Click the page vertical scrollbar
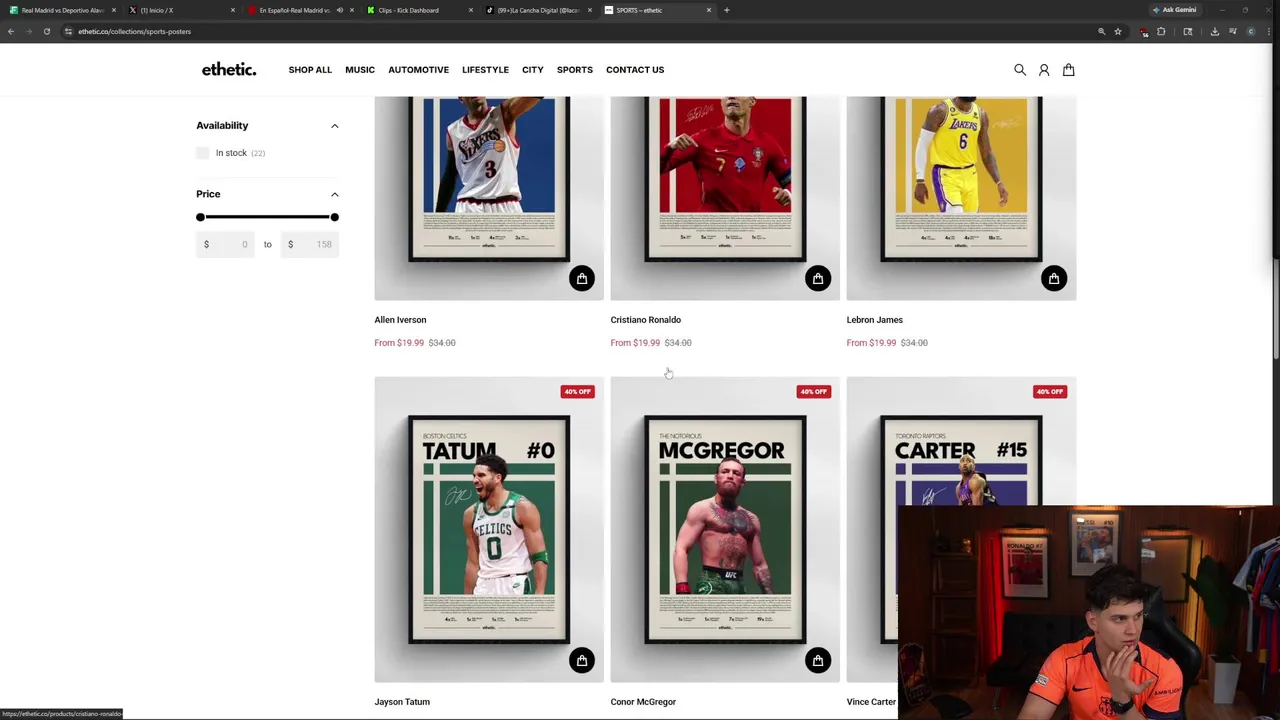 pos(1275,310)
